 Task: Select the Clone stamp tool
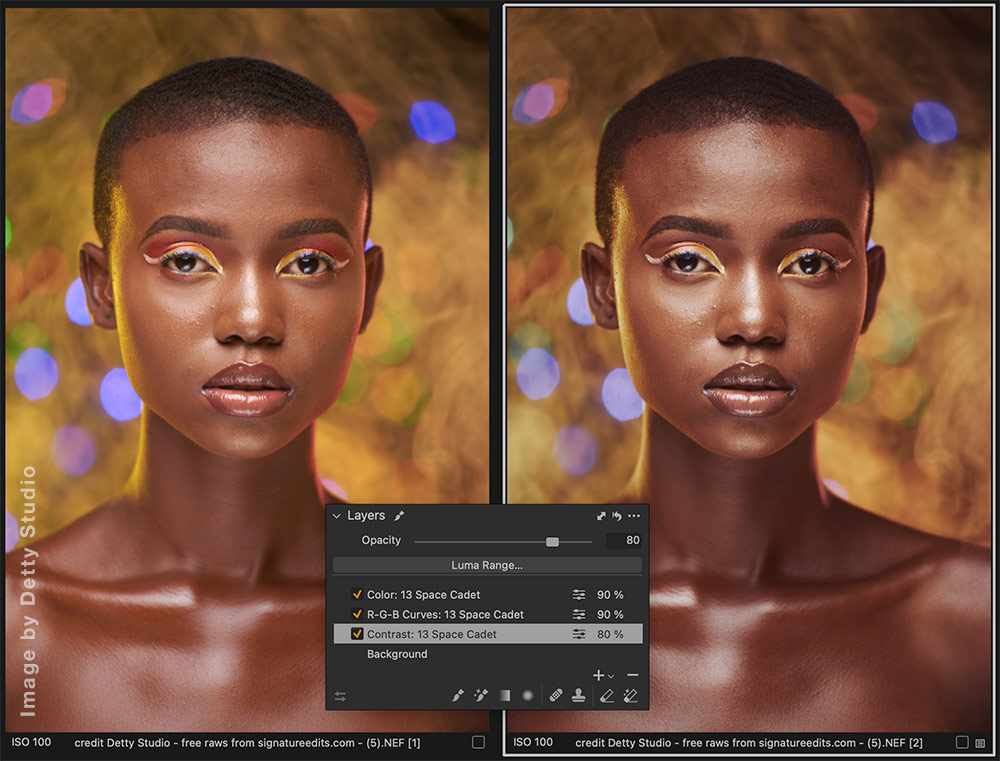pos(579,696)
